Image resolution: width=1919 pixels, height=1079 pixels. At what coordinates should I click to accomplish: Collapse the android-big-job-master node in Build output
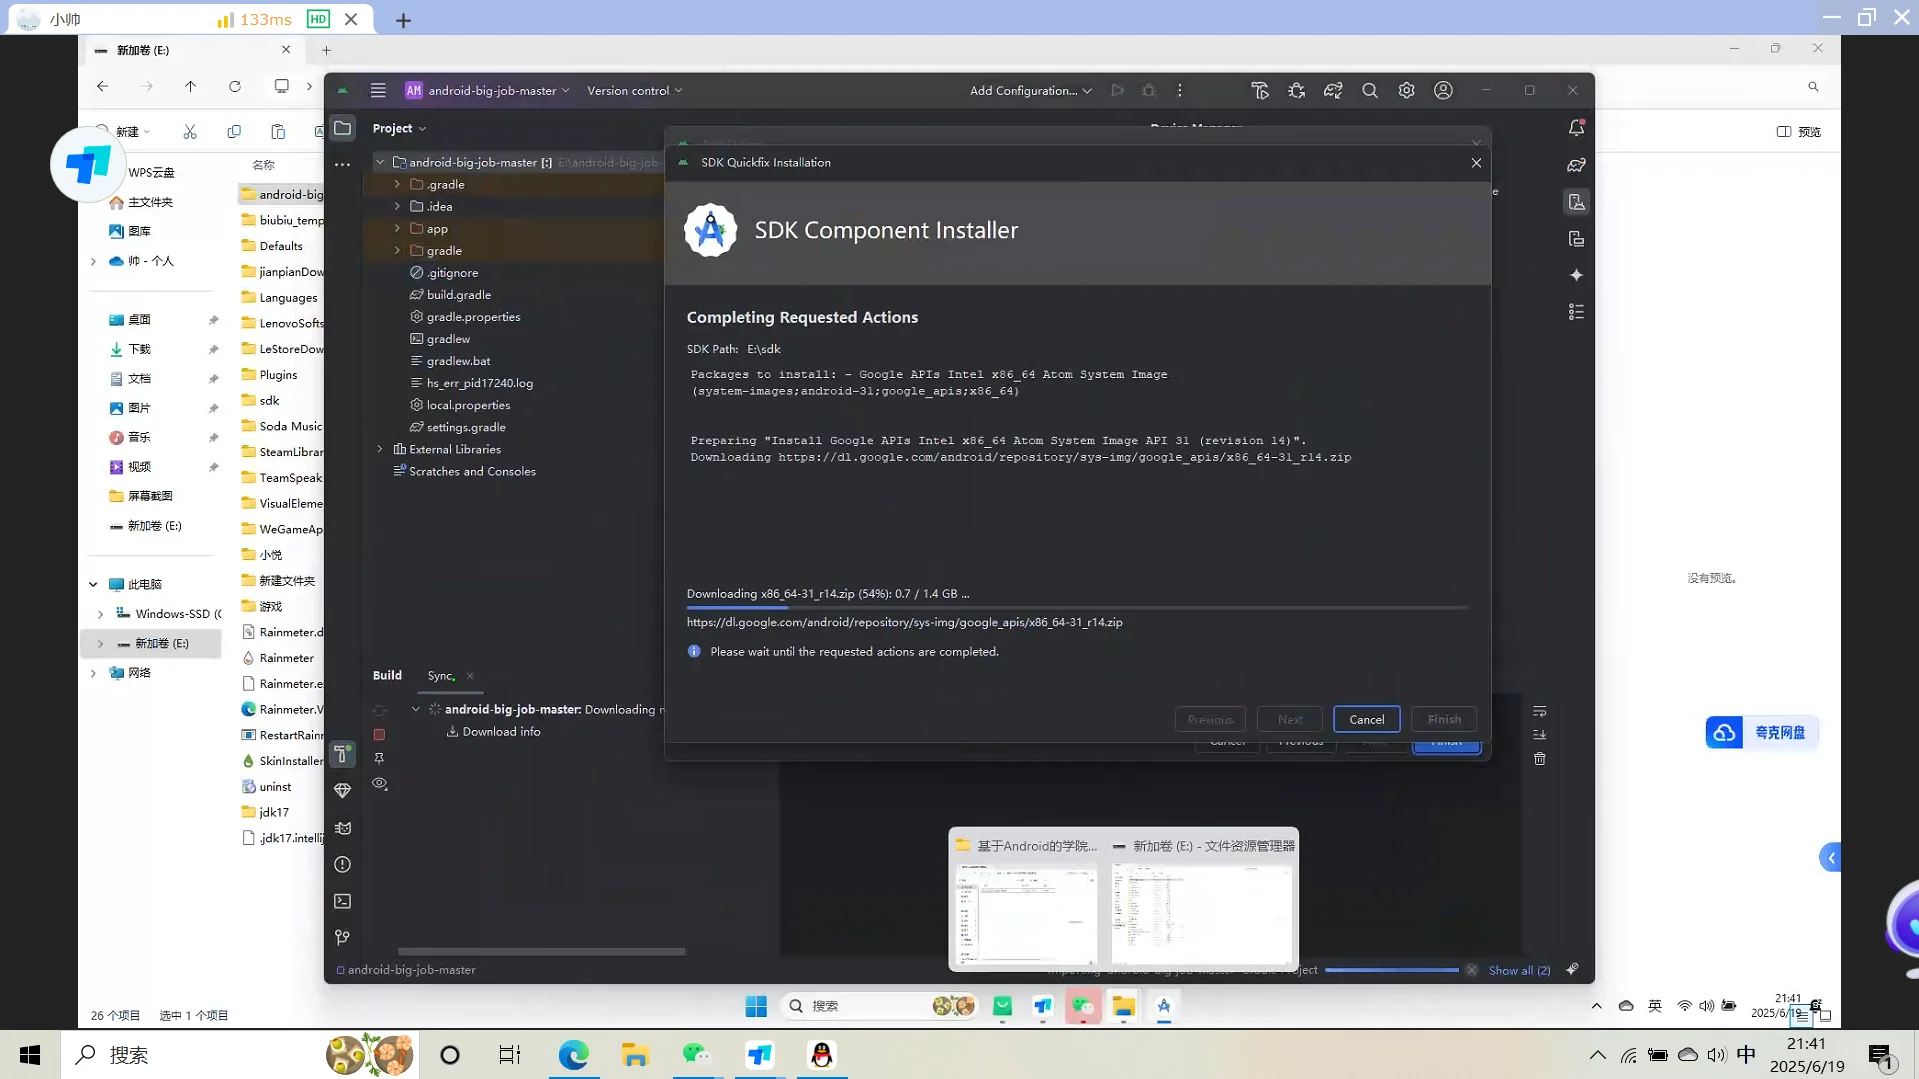pyautogui.click(x=416, y=710)
